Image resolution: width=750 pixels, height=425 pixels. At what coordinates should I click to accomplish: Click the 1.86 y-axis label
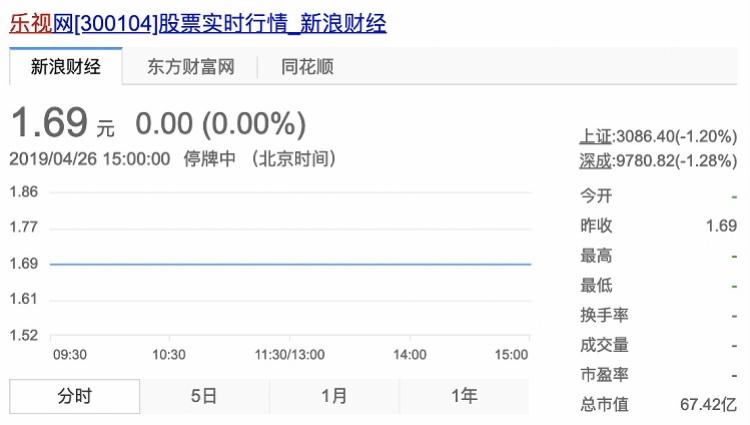pos(23,192)
